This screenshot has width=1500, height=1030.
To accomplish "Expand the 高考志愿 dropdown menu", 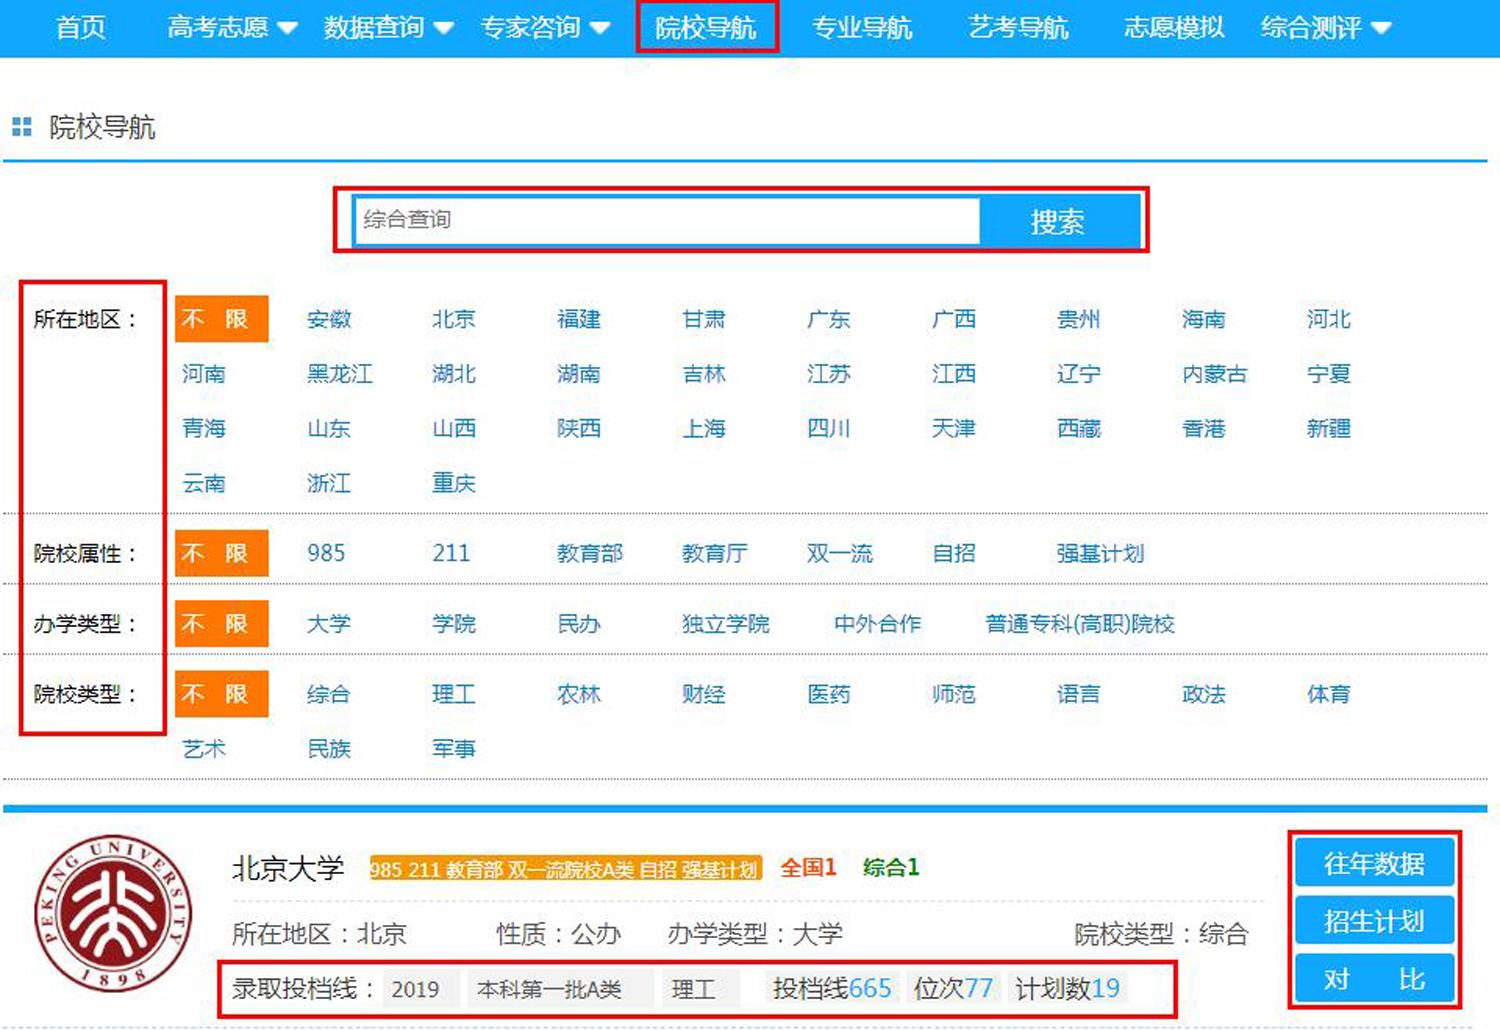I will click(x=231, y=28).
